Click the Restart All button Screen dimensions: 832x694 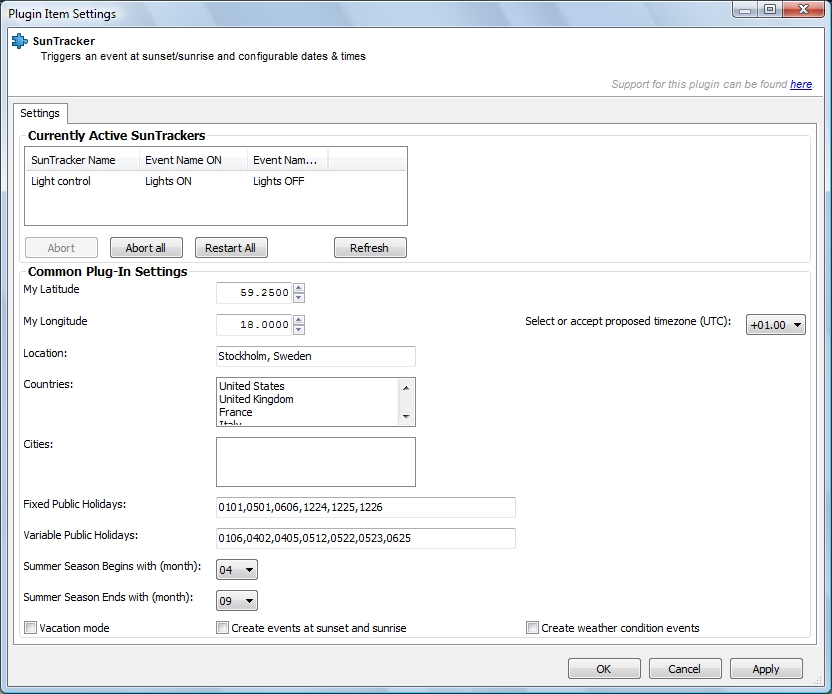click(231, 248)
